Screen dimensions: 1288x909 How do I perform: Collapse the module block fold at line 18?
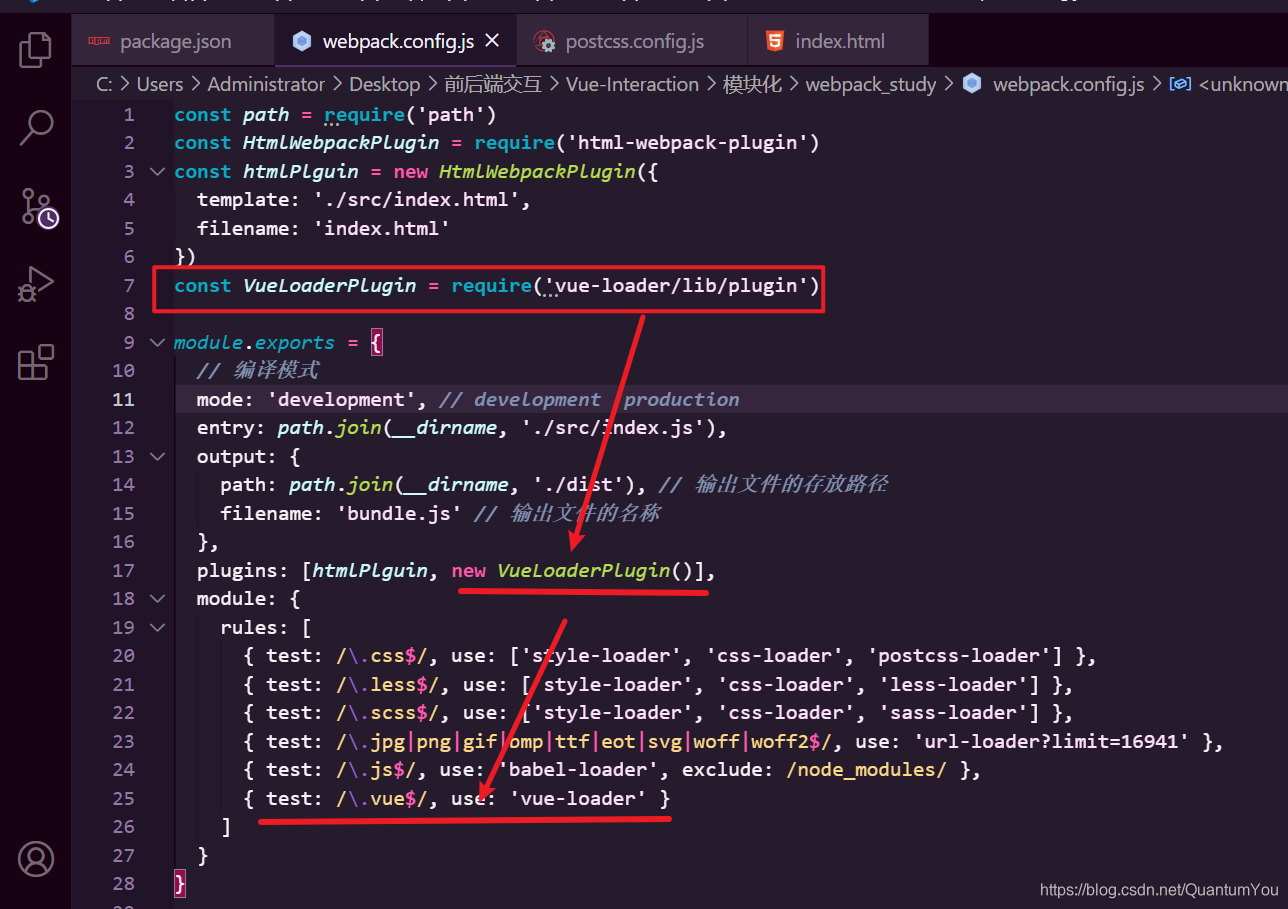(157, 598)
